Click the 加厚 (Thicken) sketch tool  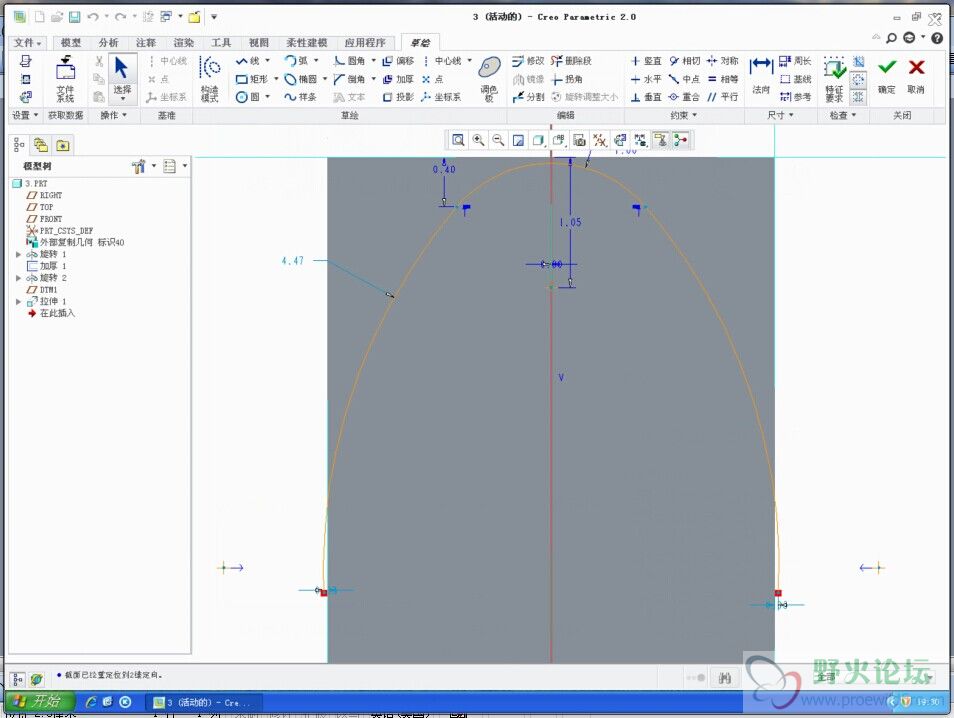(x=398, y=79)
